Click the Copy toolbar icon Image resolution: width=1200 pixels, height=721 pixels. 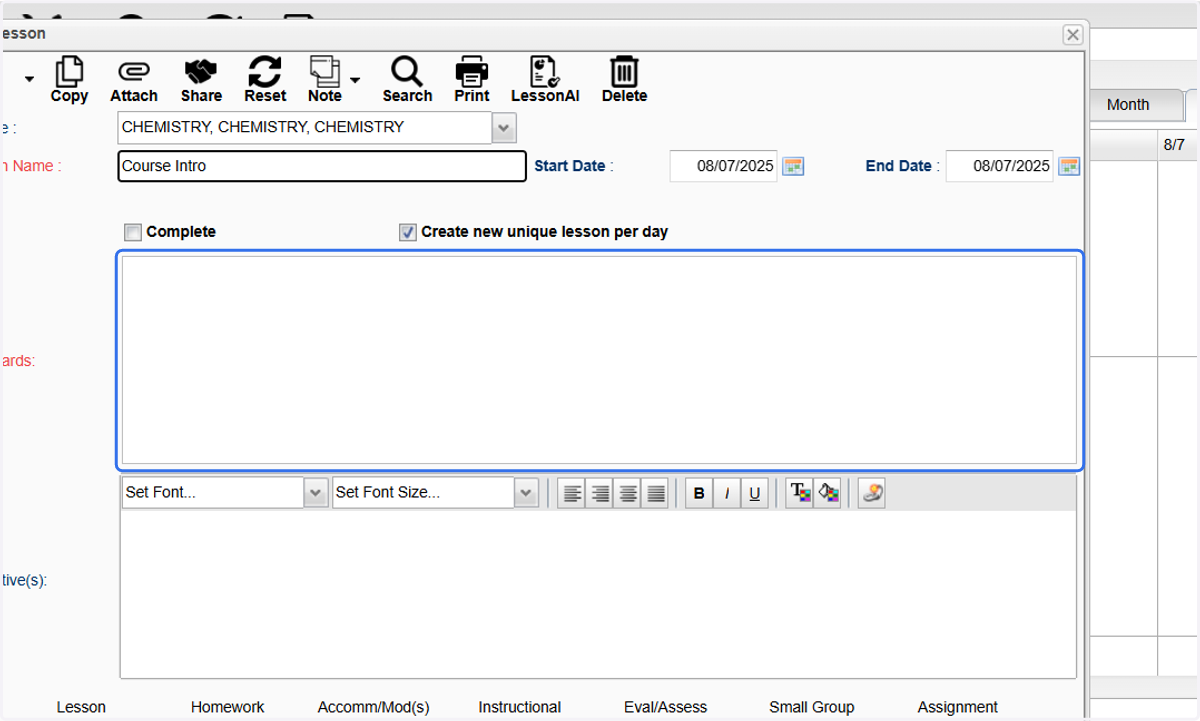point(69,79)
